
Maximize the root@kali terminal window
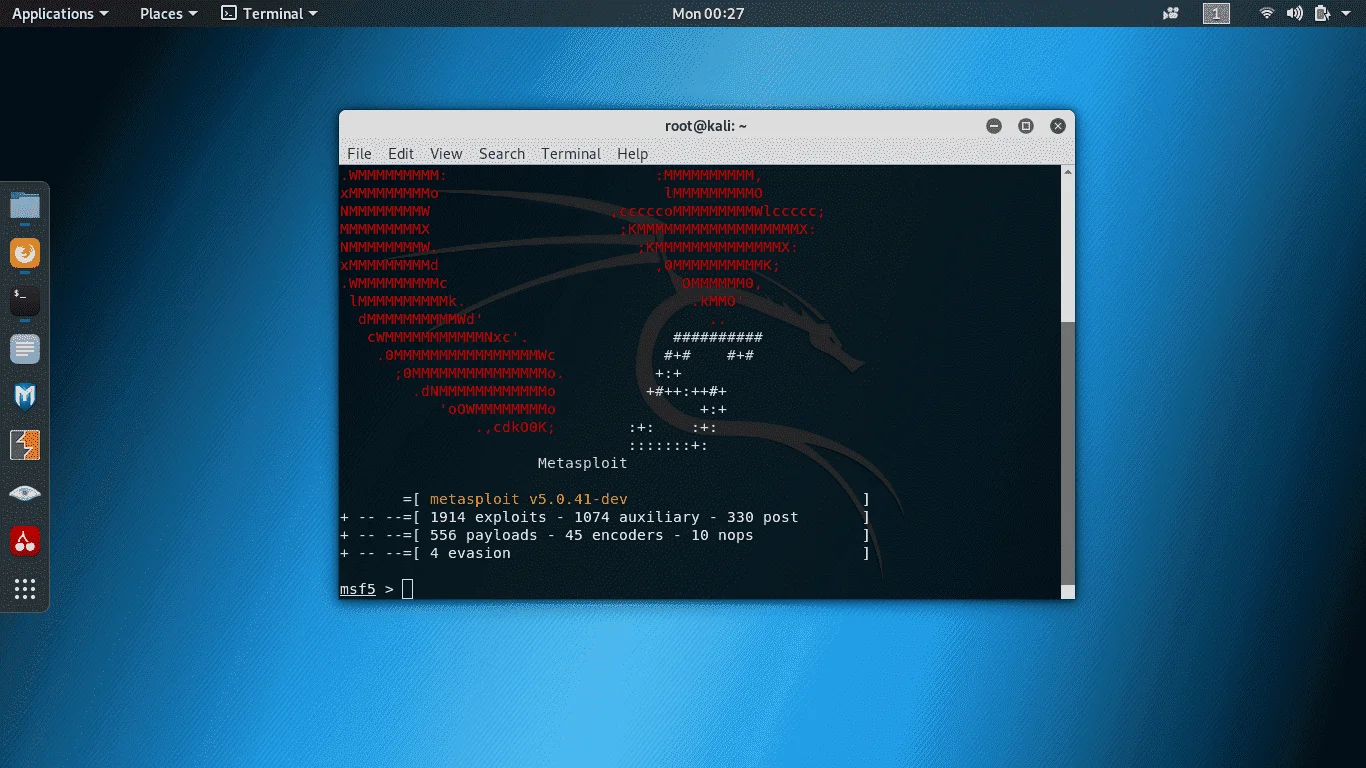[1026, 126]
